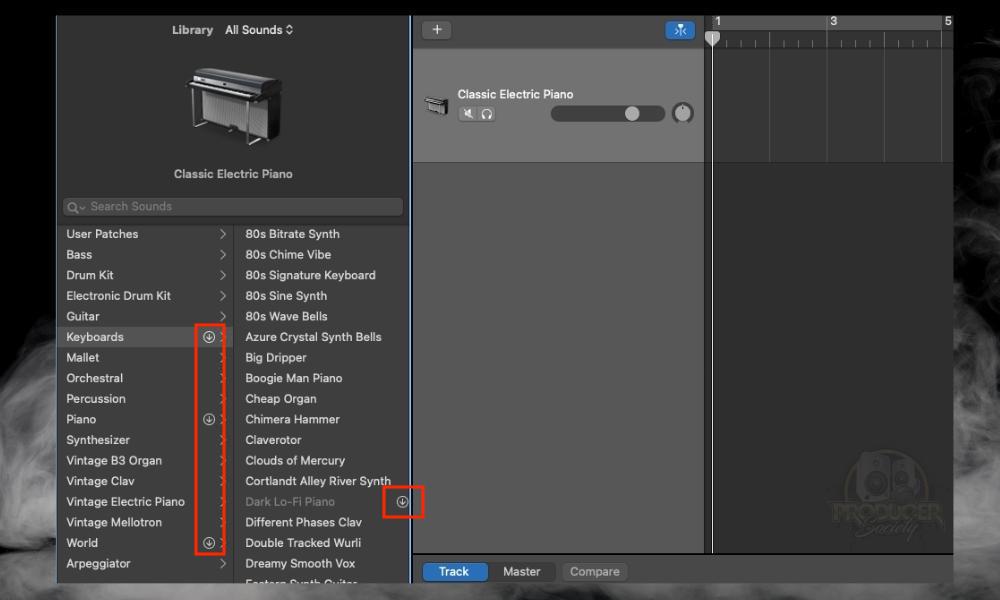Download the World category sounds
Screen dimensions: 1000x600
coord(208,542)
